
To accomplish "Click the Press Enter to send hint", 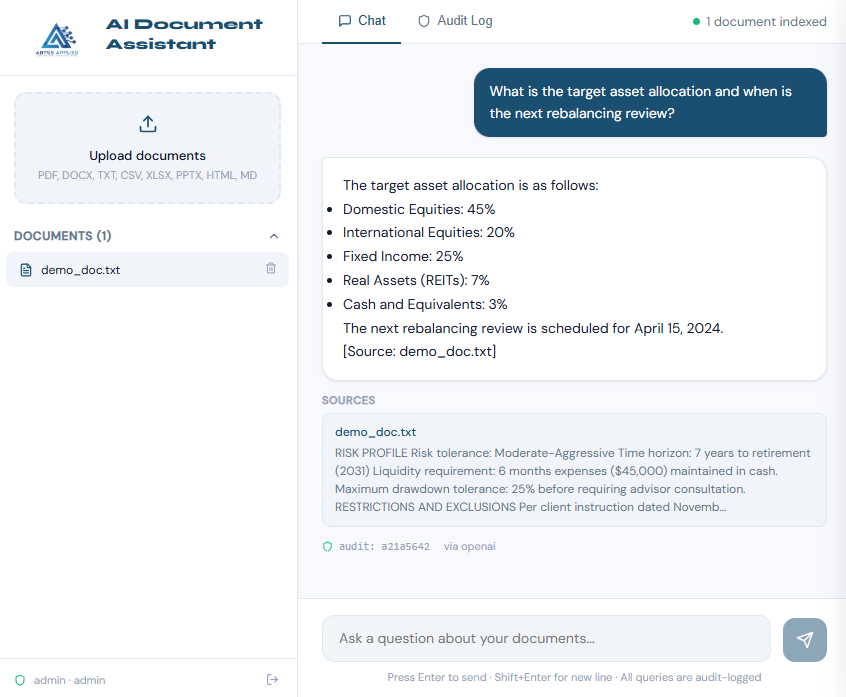I will [574, 677].
